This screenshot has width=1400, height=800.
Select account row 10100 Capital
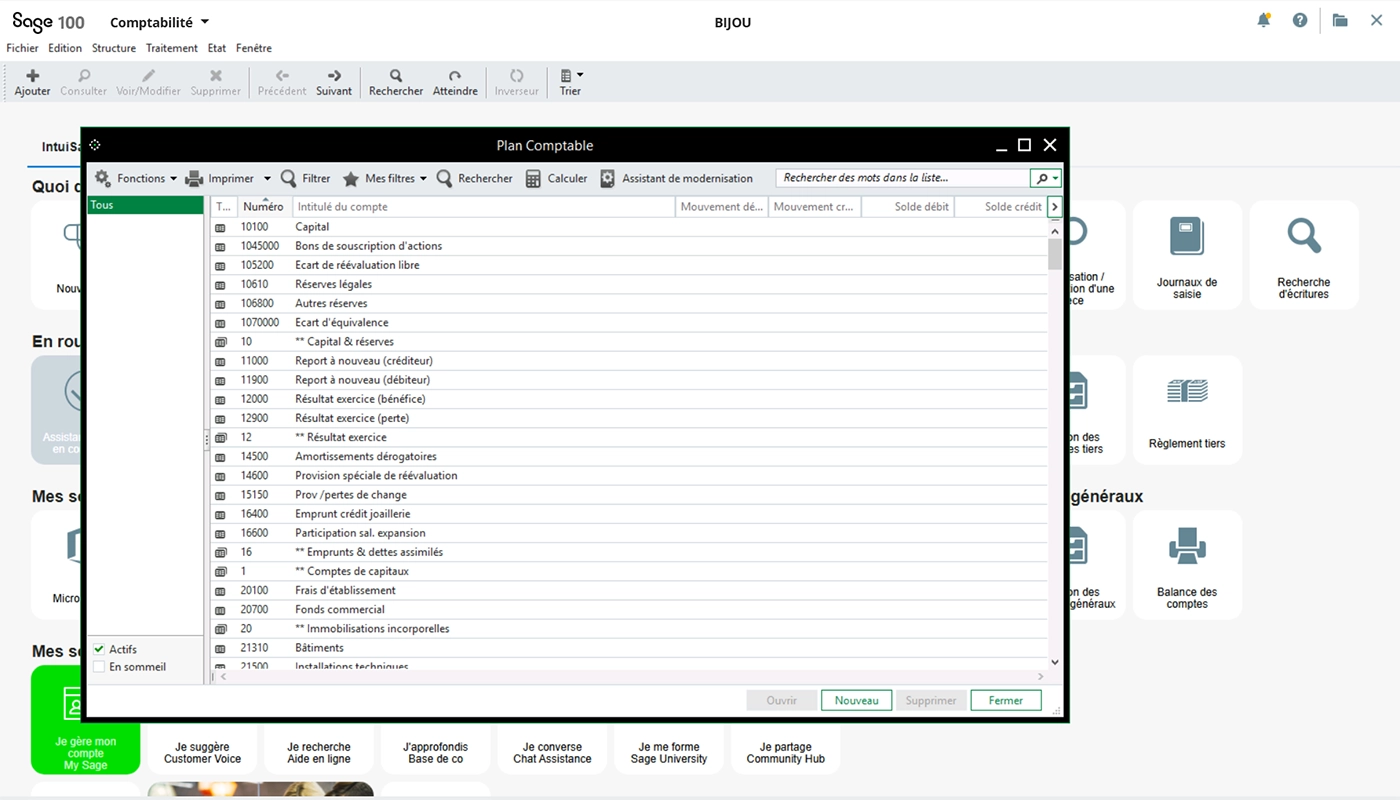coord(629,227)
